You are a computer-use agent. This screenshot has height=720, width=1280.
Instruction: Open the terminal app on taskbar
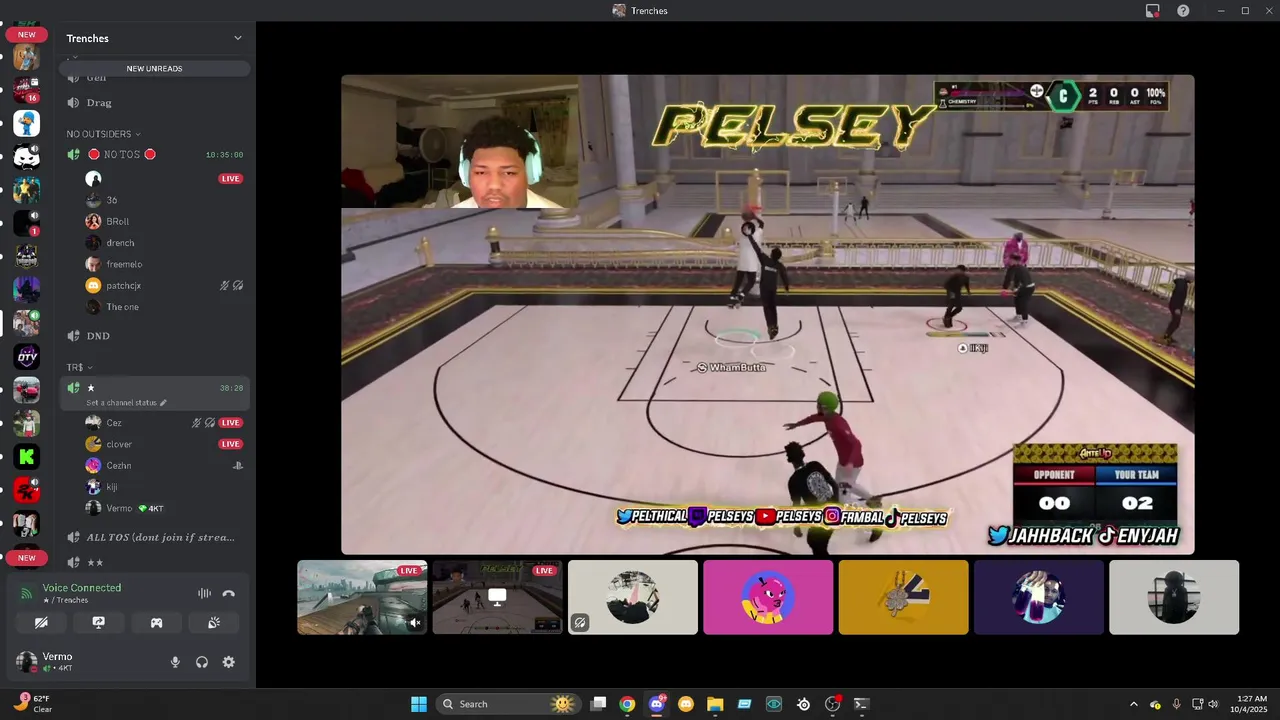861,704
